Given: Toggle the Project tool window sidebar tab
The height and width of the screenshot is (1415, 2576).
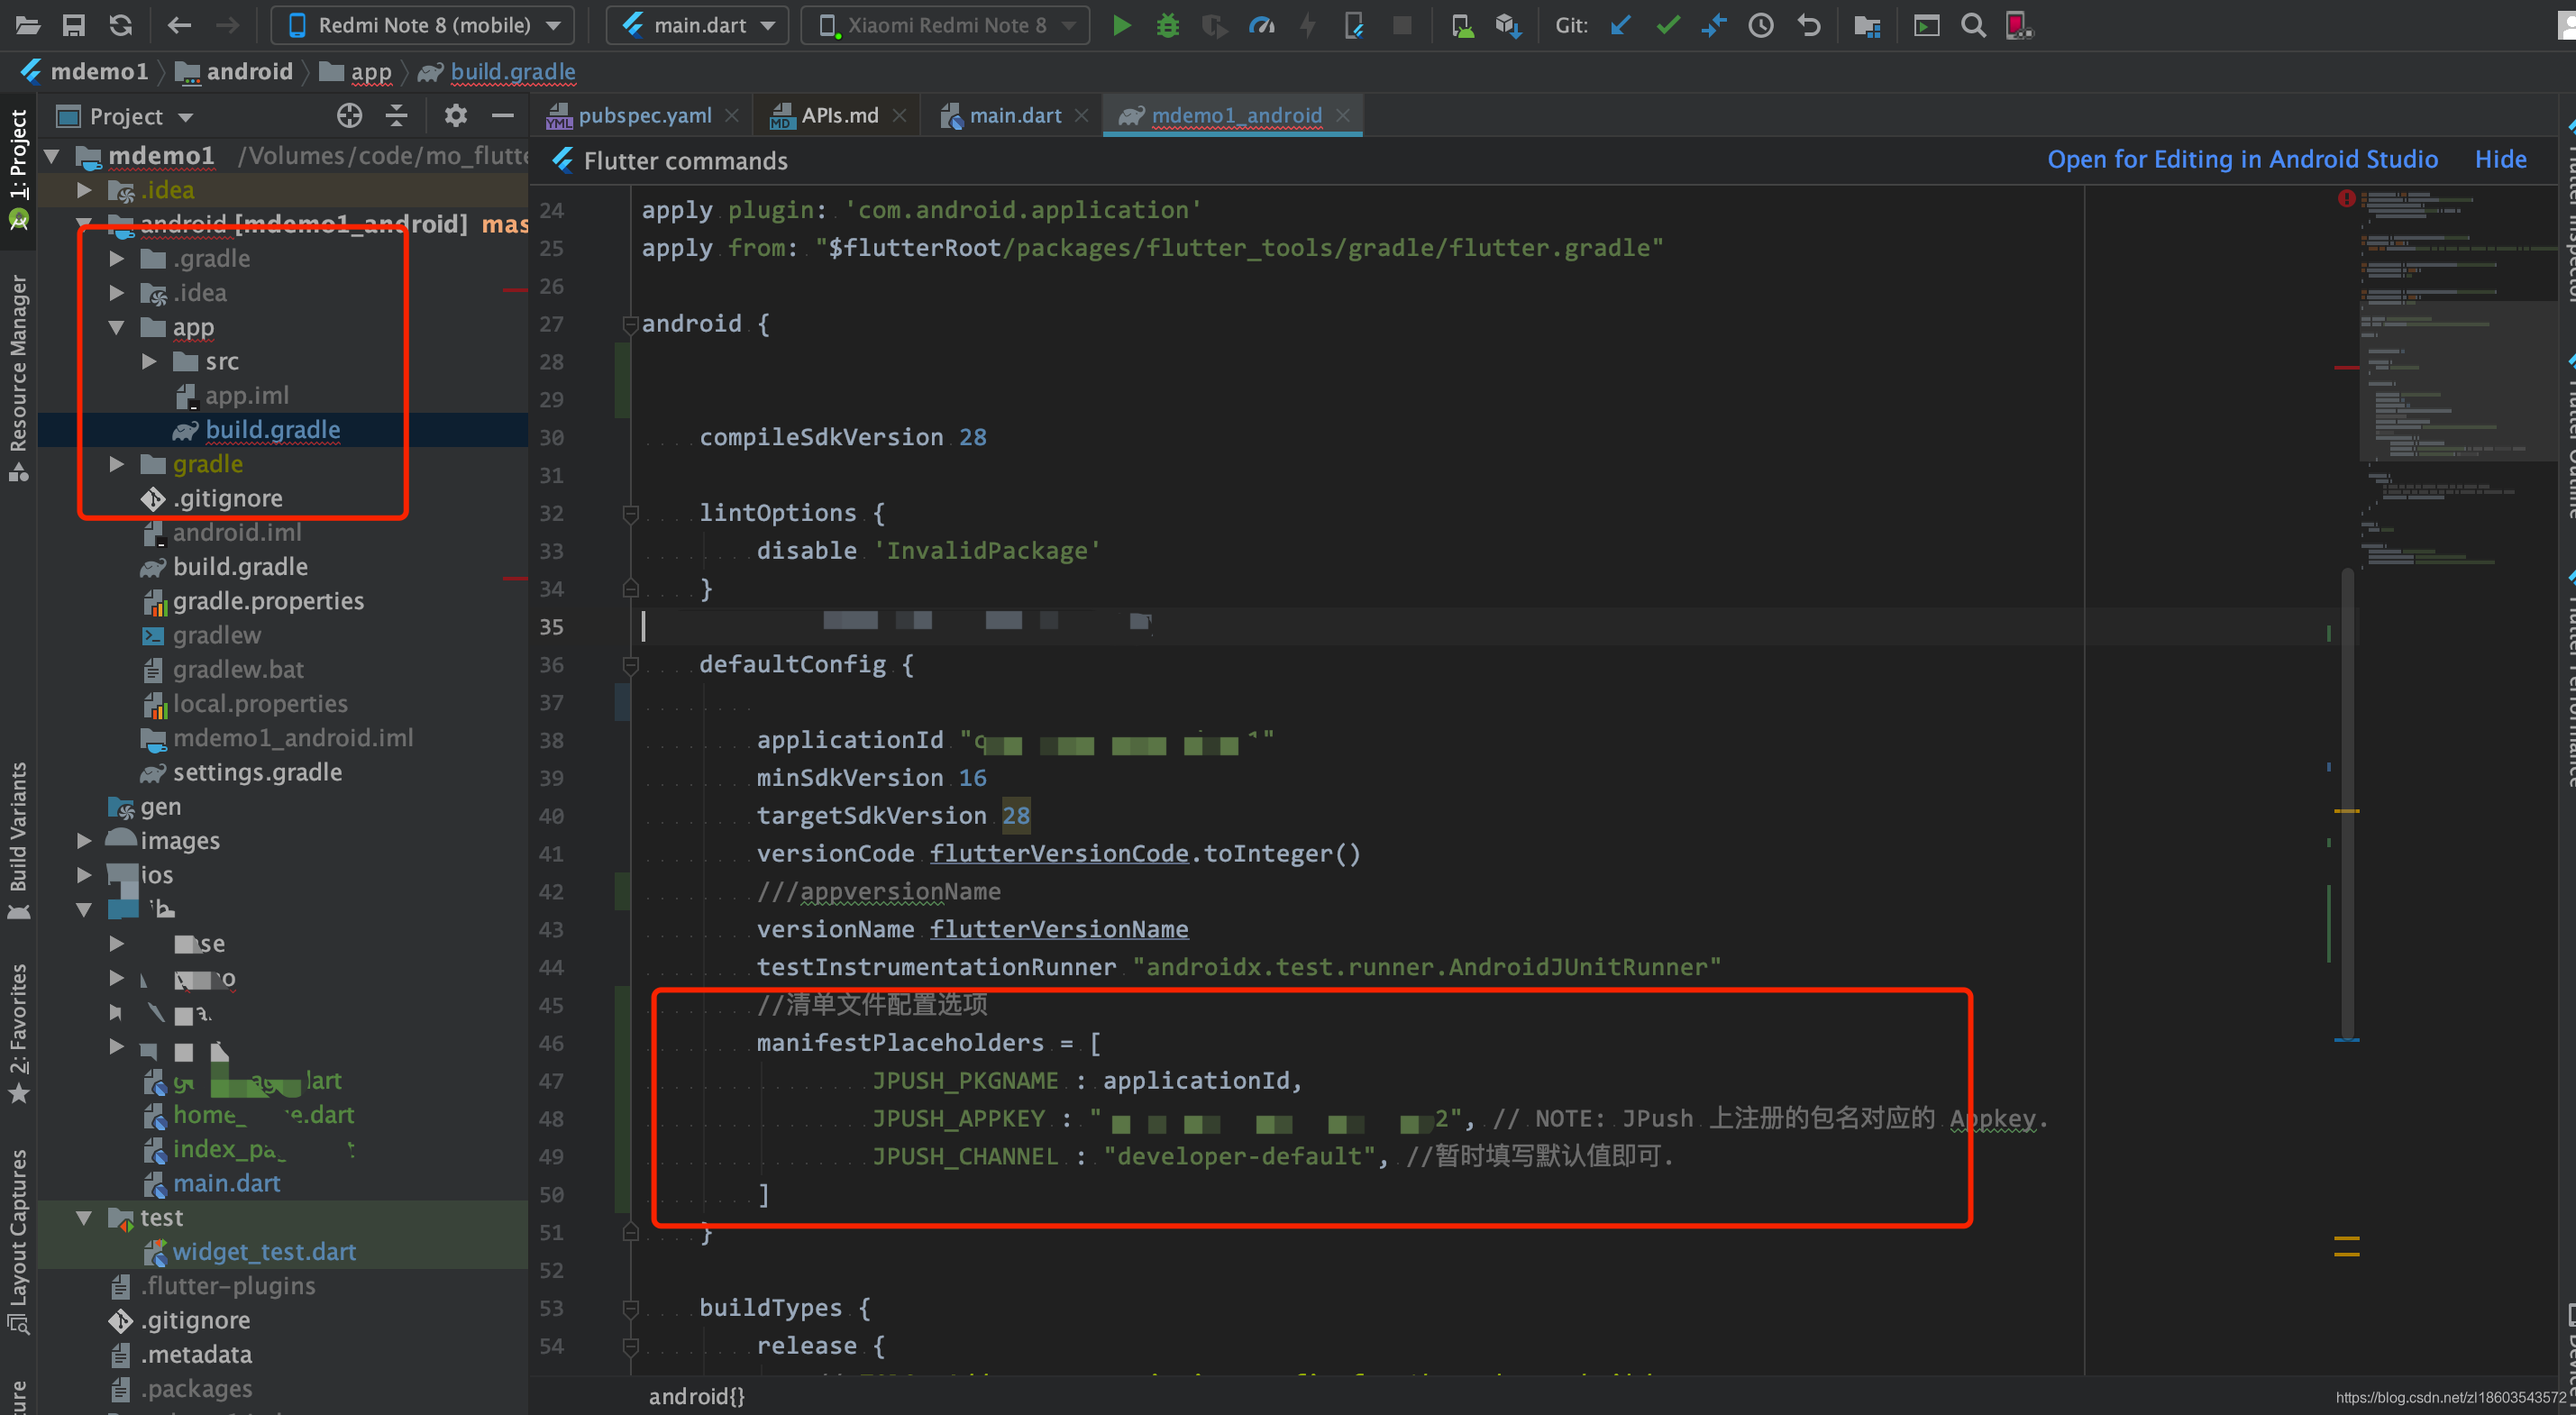Looking at the screenshot, I should click(18, 155).
